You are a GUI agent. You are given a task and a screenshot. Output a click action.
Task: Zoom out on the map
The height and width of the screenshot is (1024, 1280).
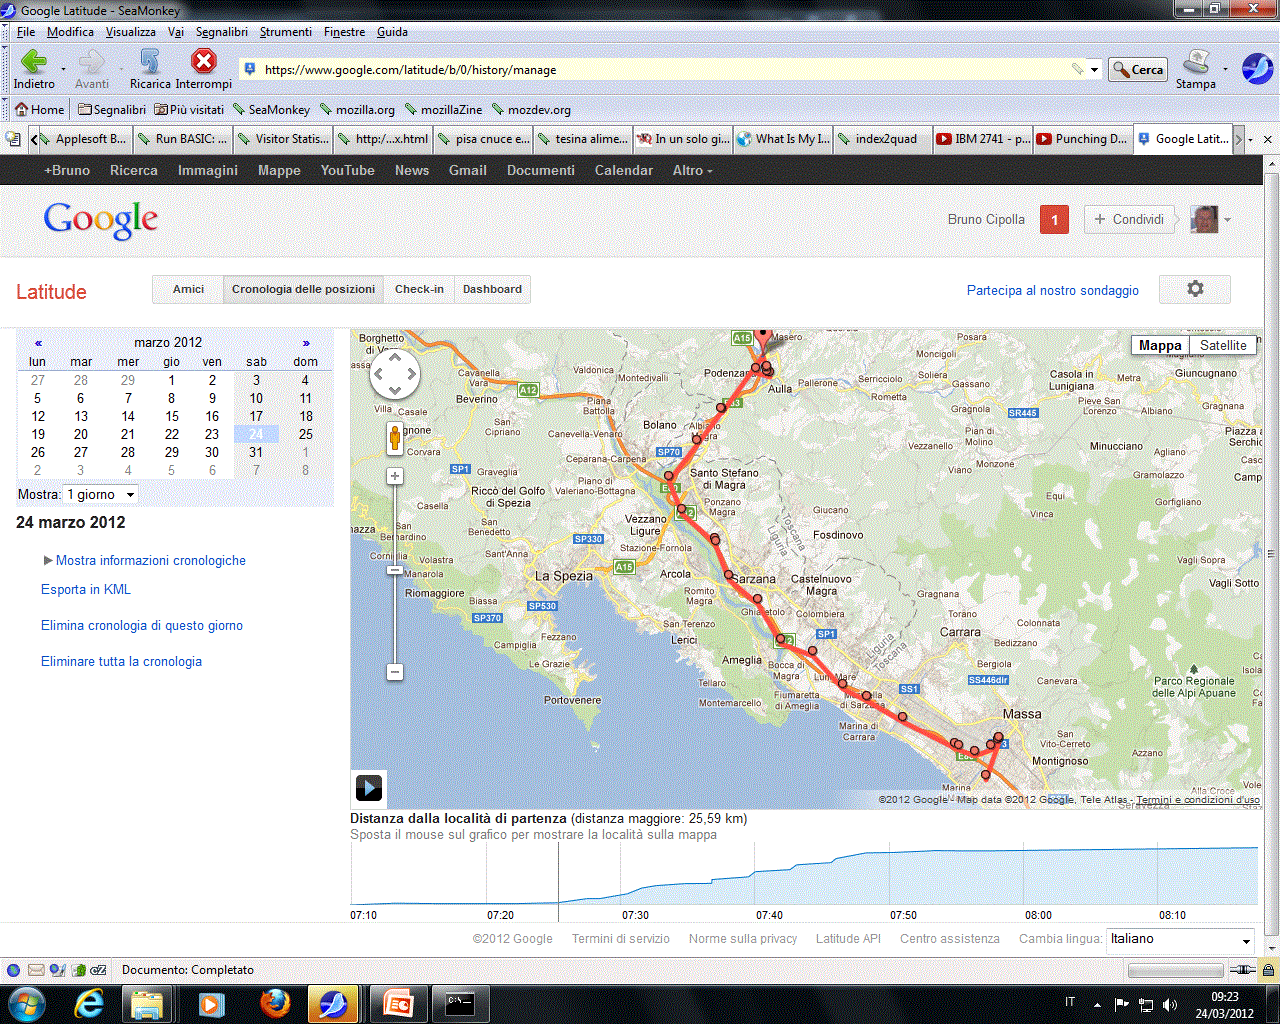point(395,672)
